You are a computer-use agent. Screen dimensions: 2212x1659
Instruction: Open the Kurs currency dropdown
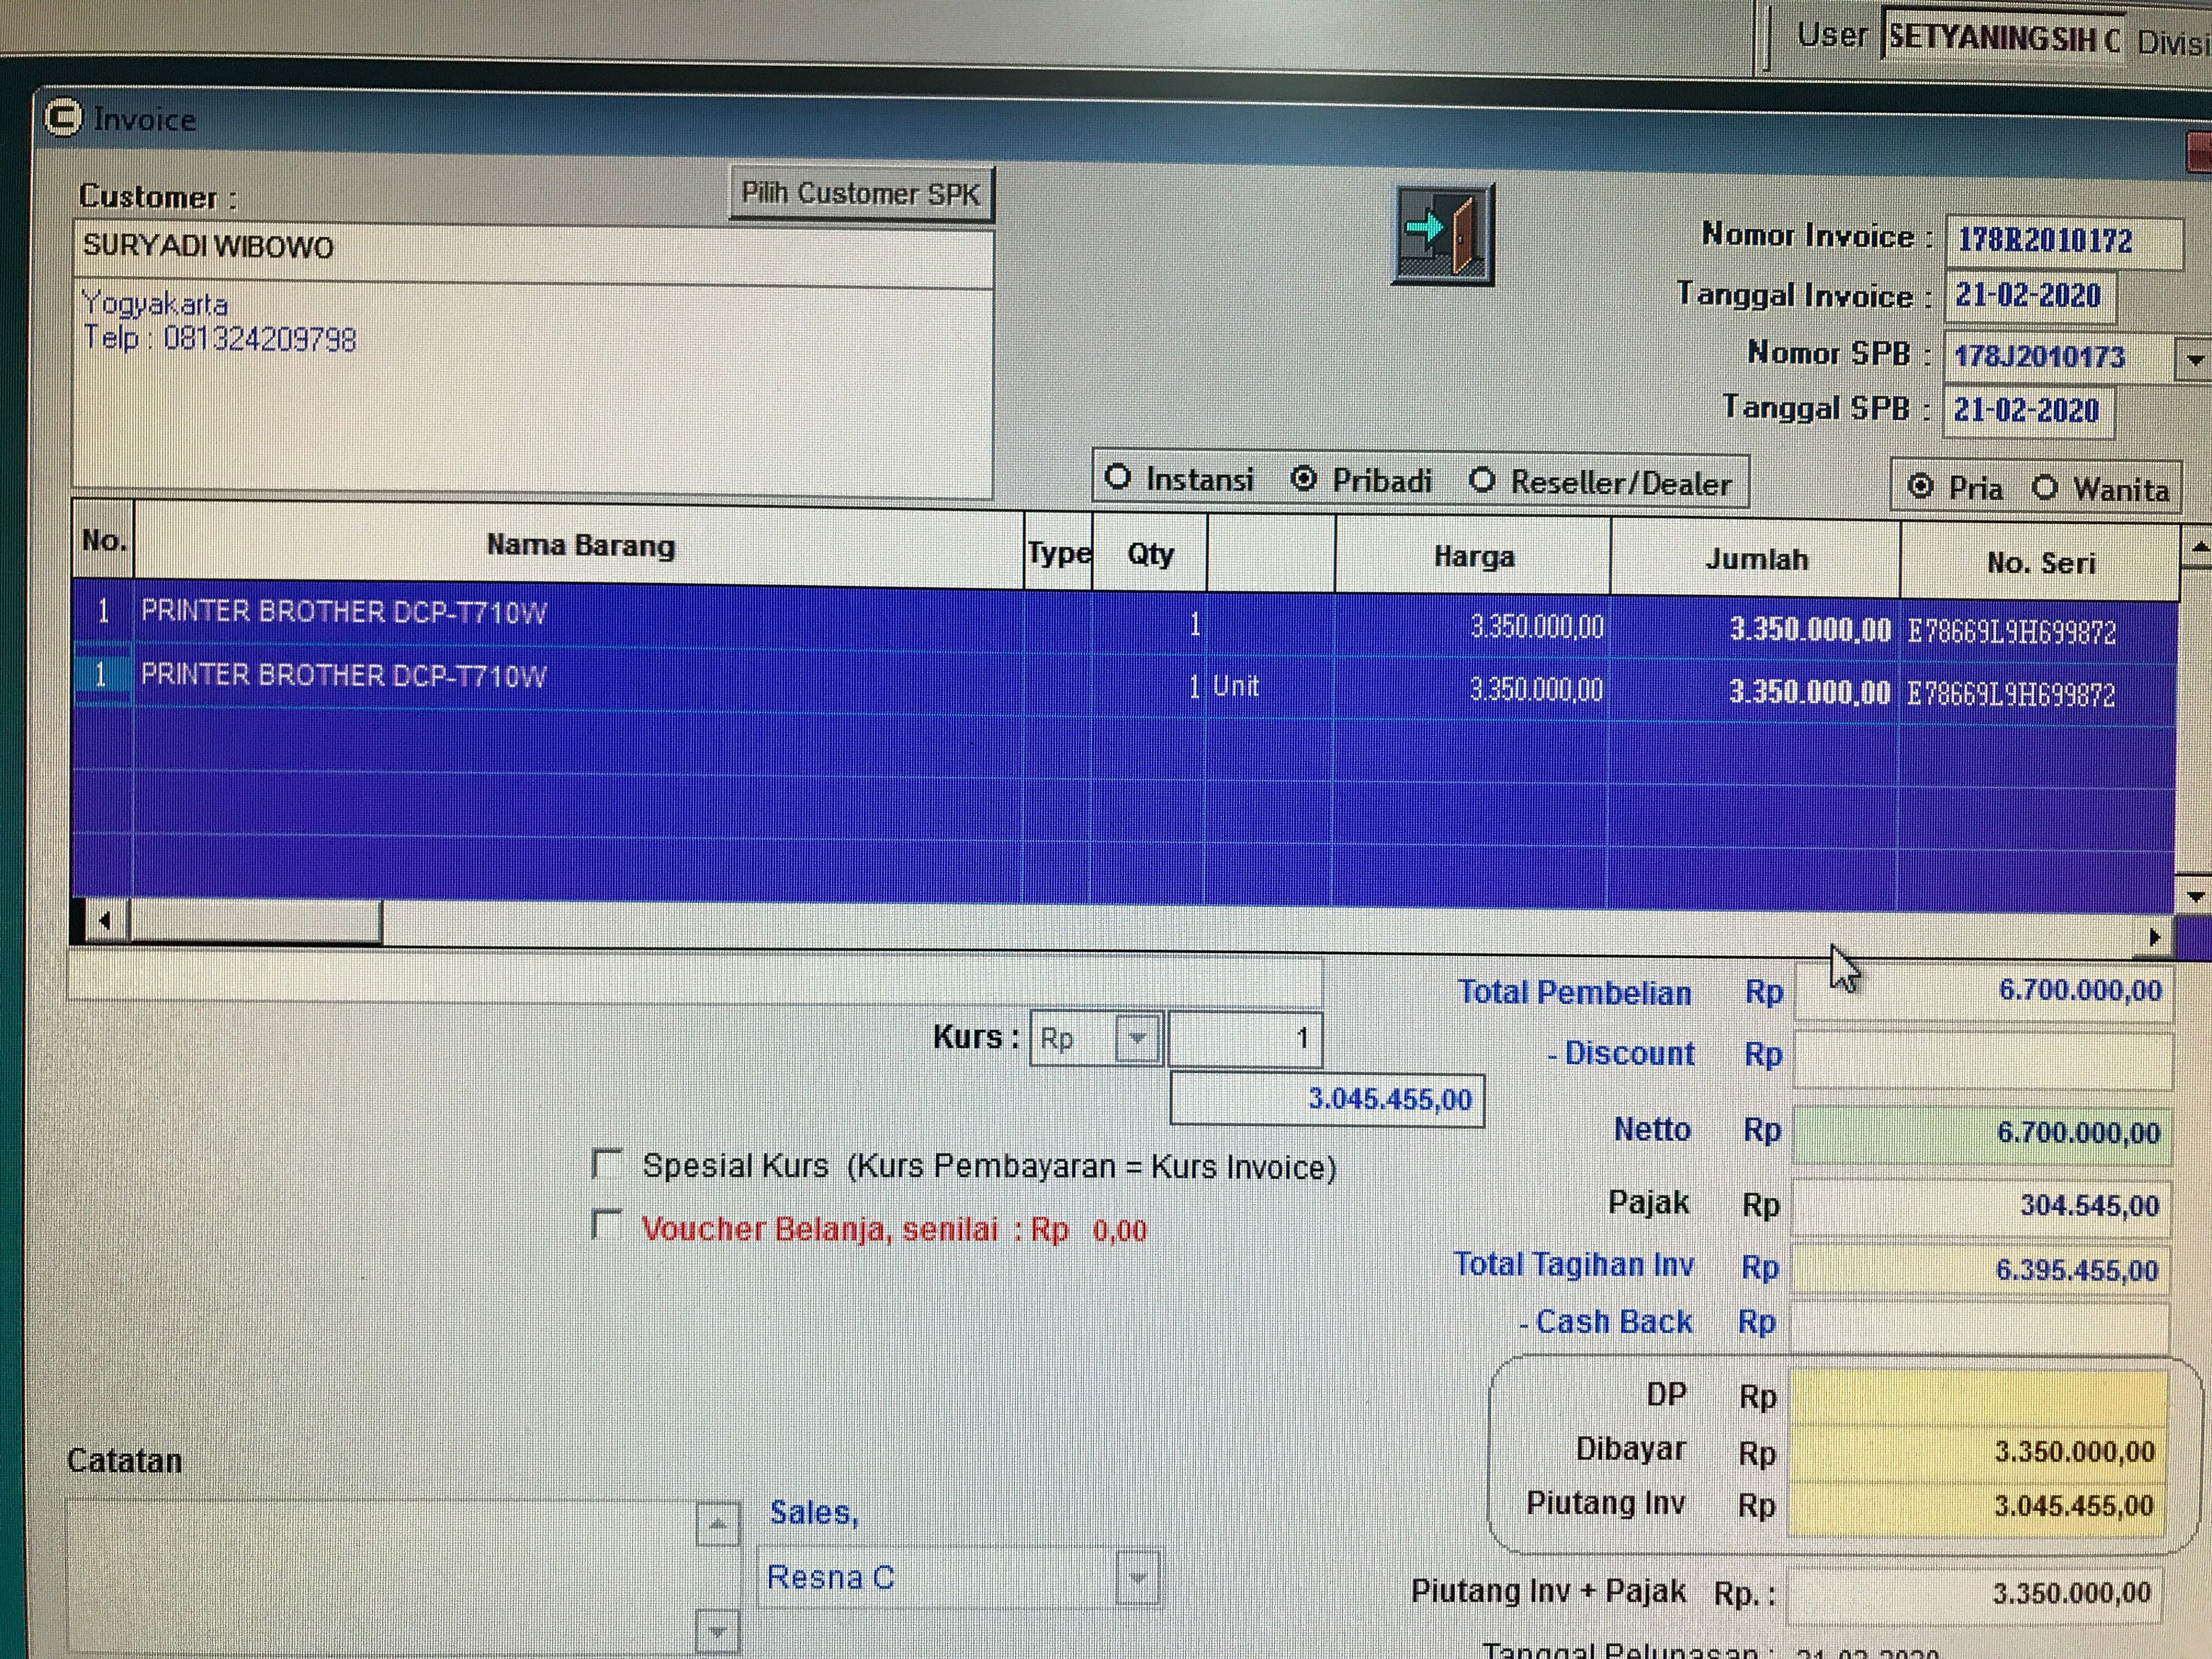tap(1136, 1039)
